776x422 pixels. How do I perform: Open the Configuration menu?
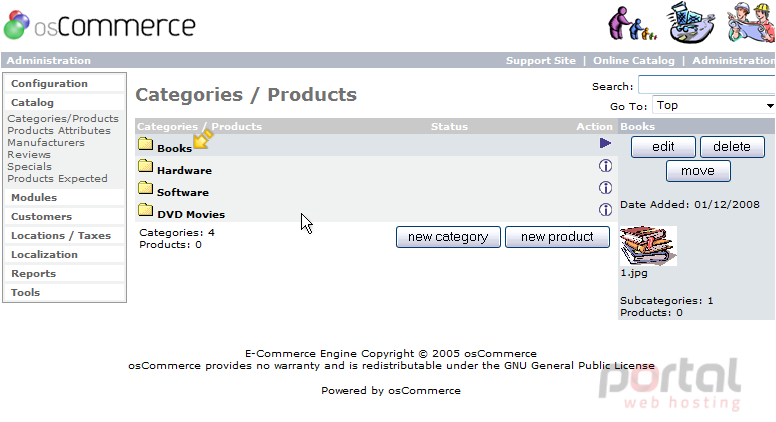click(x=49, y=84)
